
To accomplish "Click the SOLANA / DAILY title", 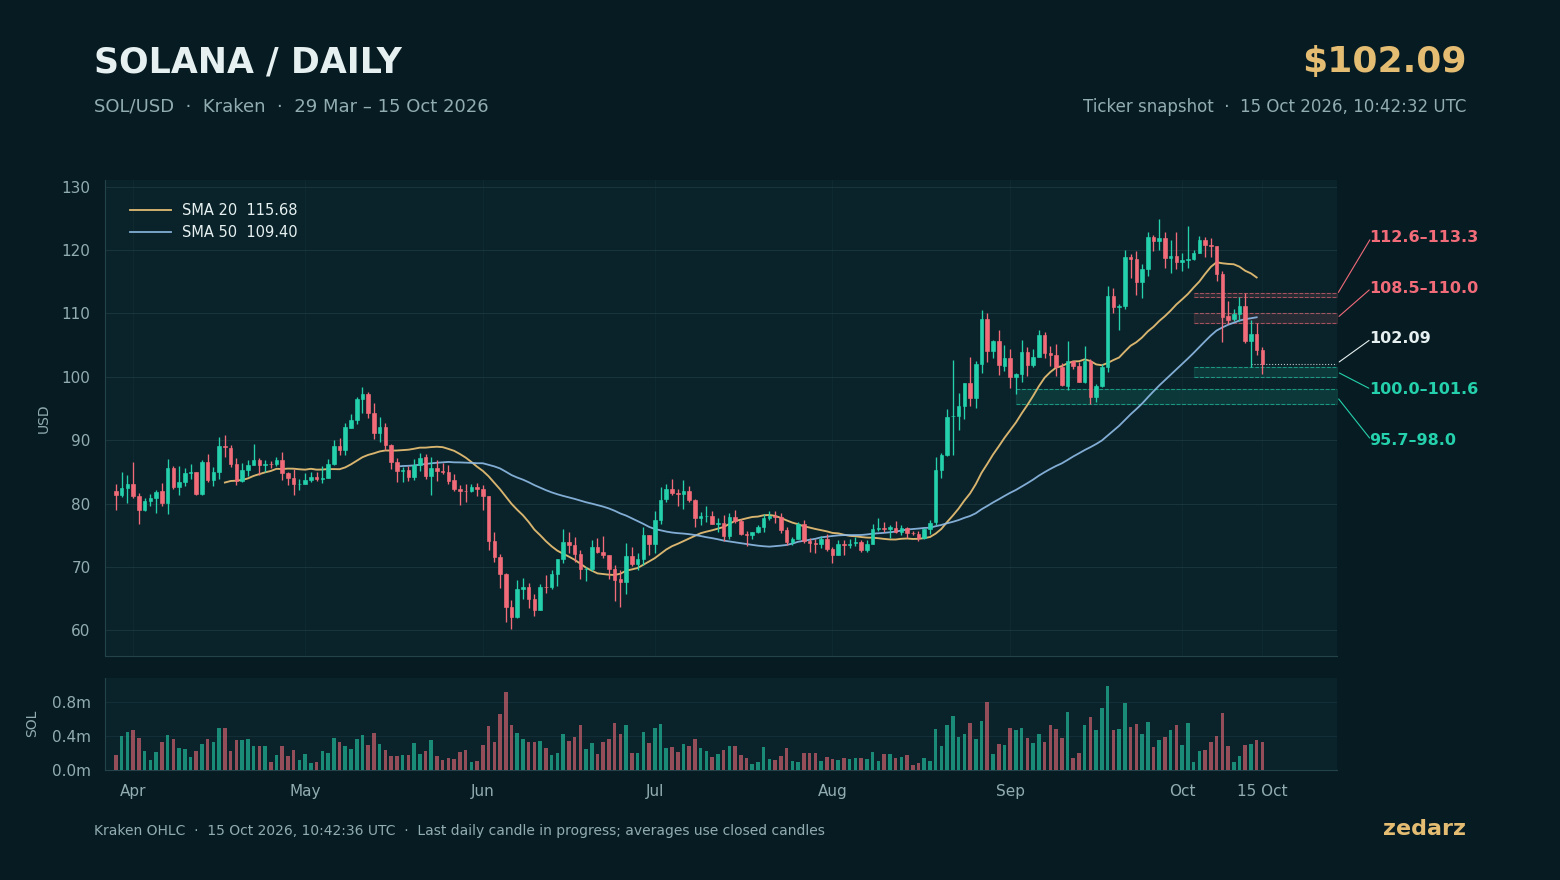I will (x=248, y=62).
